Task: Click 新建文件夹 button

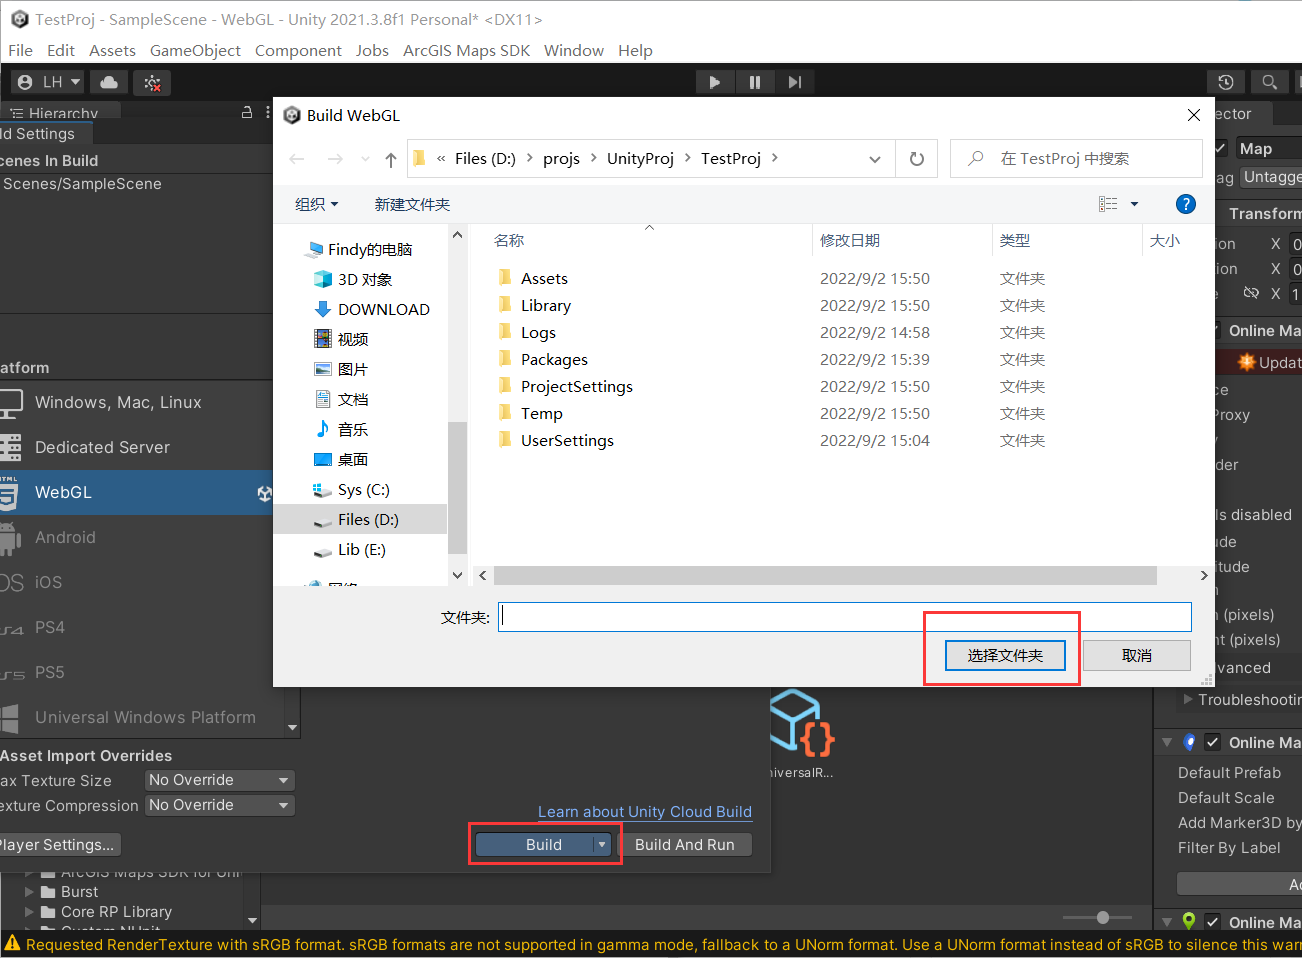Action: [412, 204]
